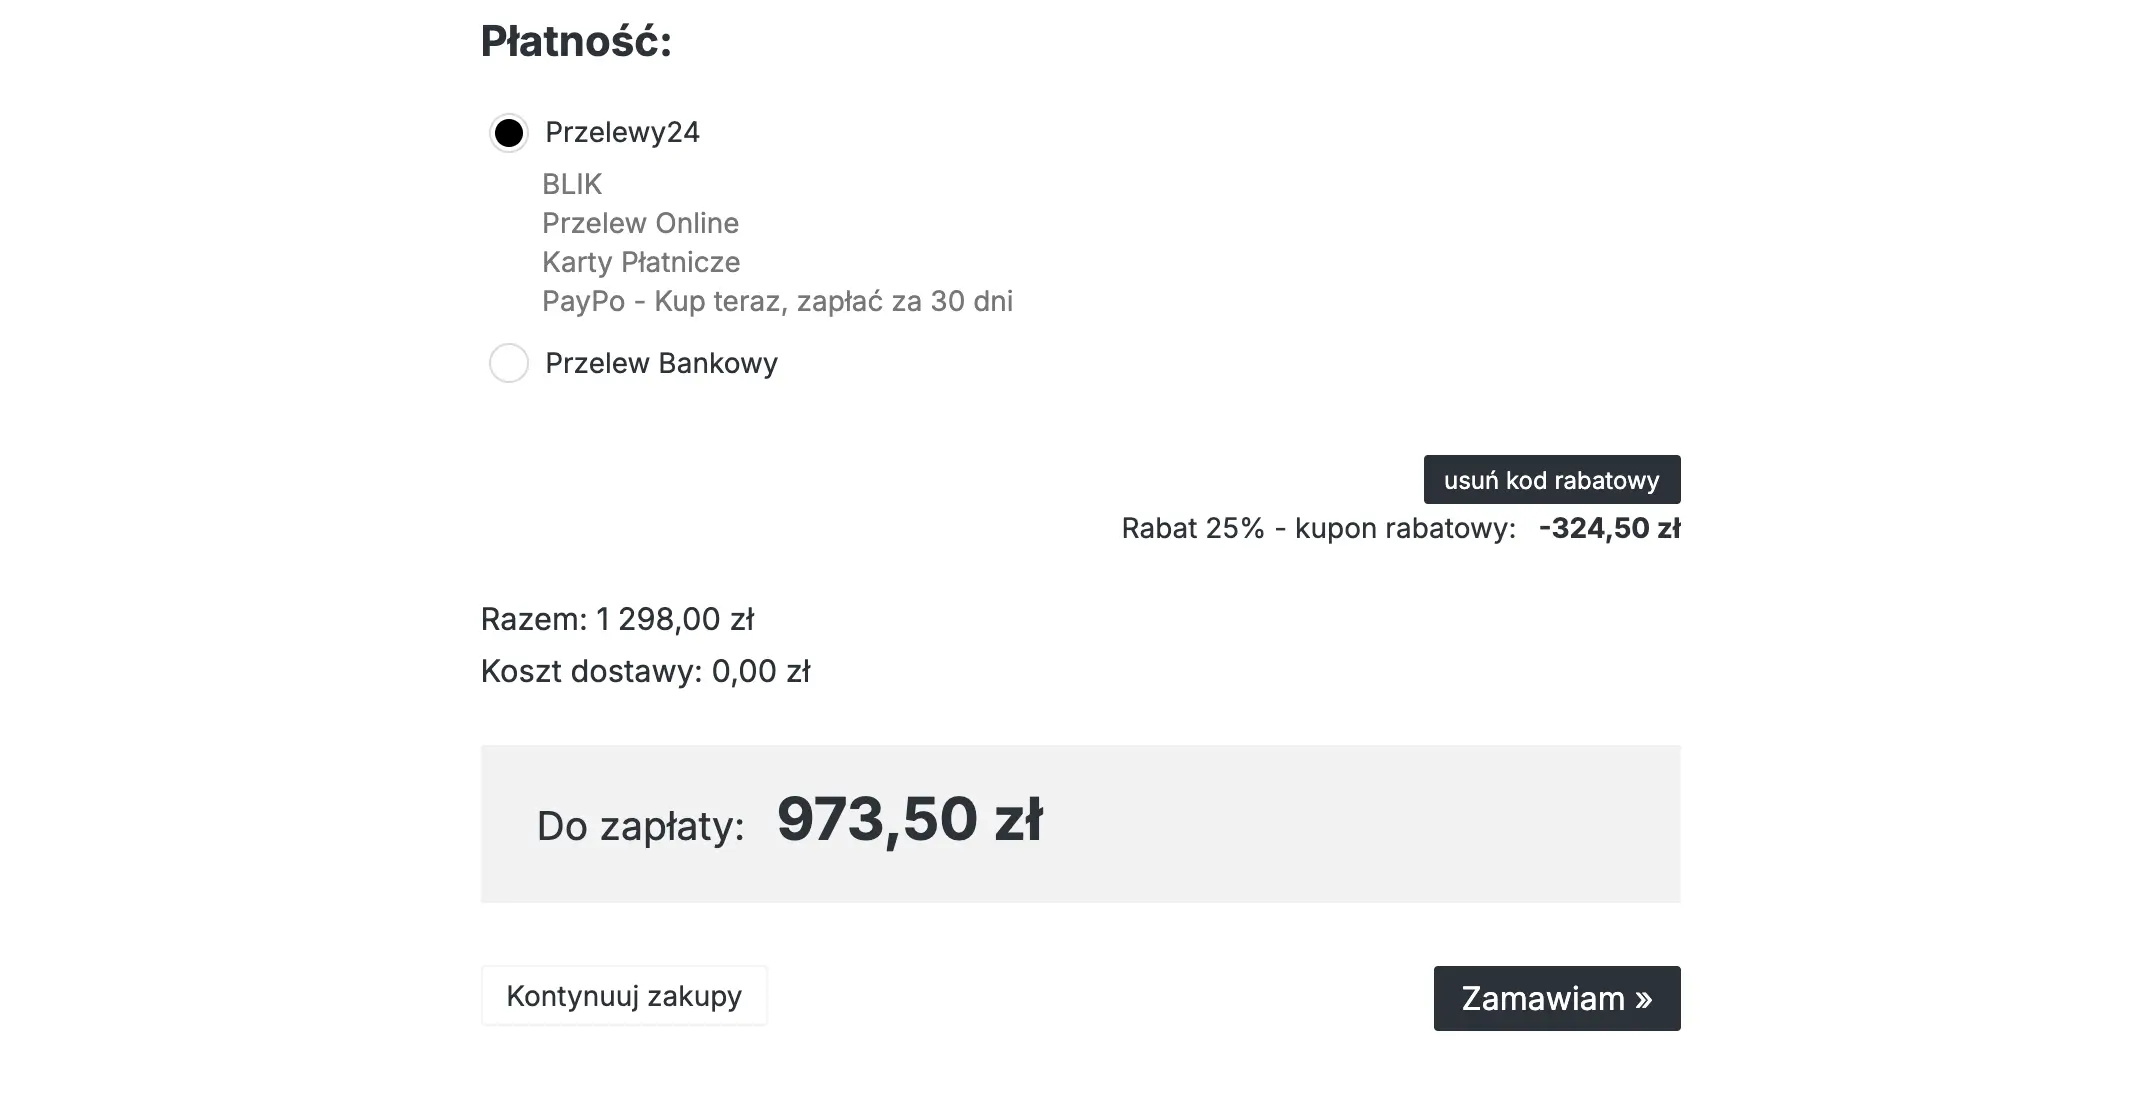This screenshot has width=2138, height=1118.
Task: Click the BLIK payment option text
Action: pyautogui.click(x=572, y=184)
